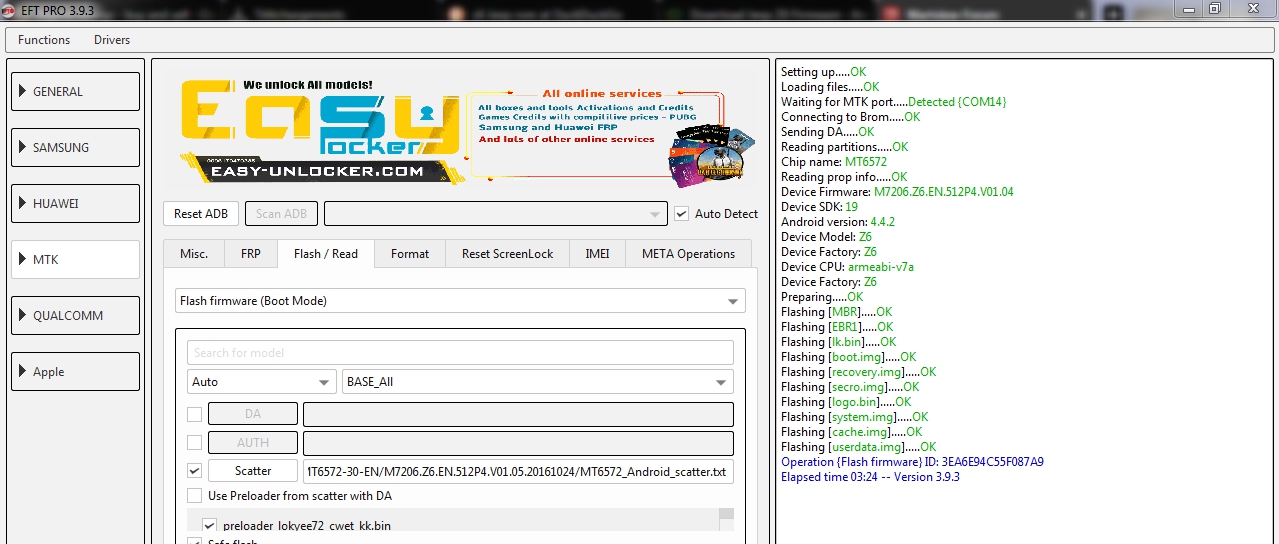Expand the HUAWEI section
The width and height of the screenshot is (1279, 544).
(x=76, y=203)
